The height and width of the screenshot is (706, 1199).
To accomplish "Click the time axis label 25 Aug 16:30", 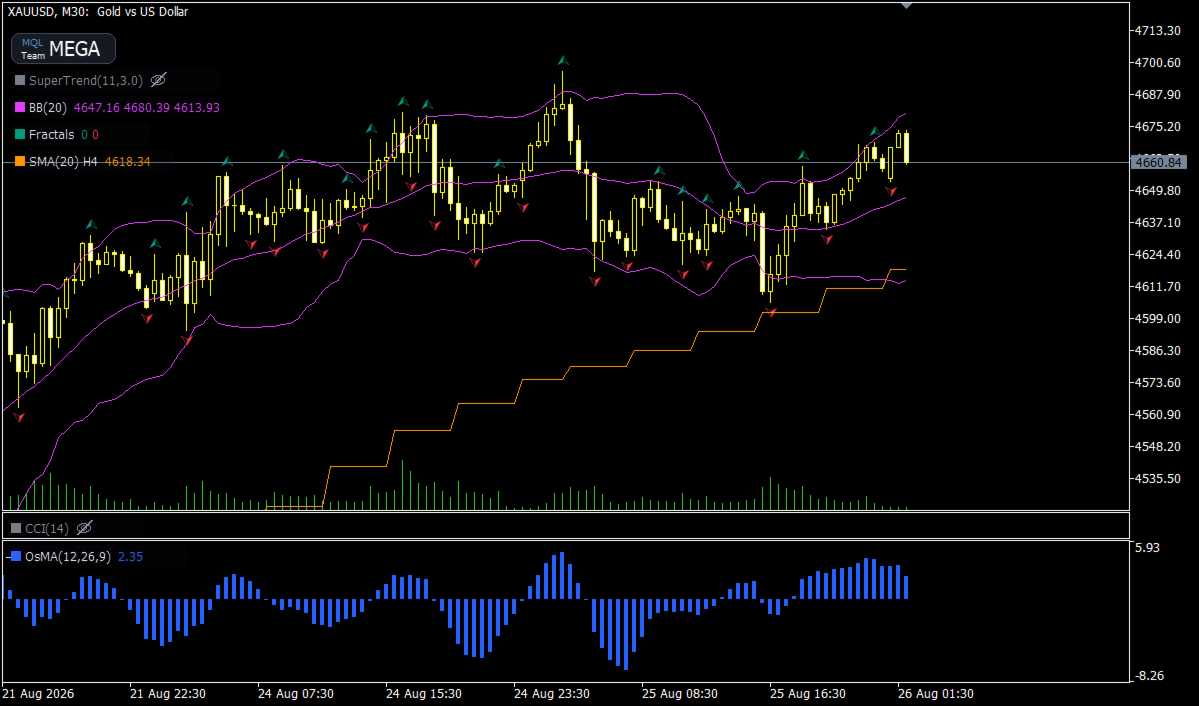I will (x=808, y=694).
